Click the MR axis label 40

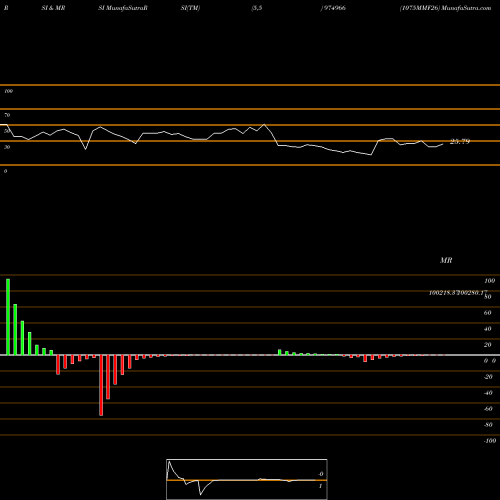tap(487, 329)
